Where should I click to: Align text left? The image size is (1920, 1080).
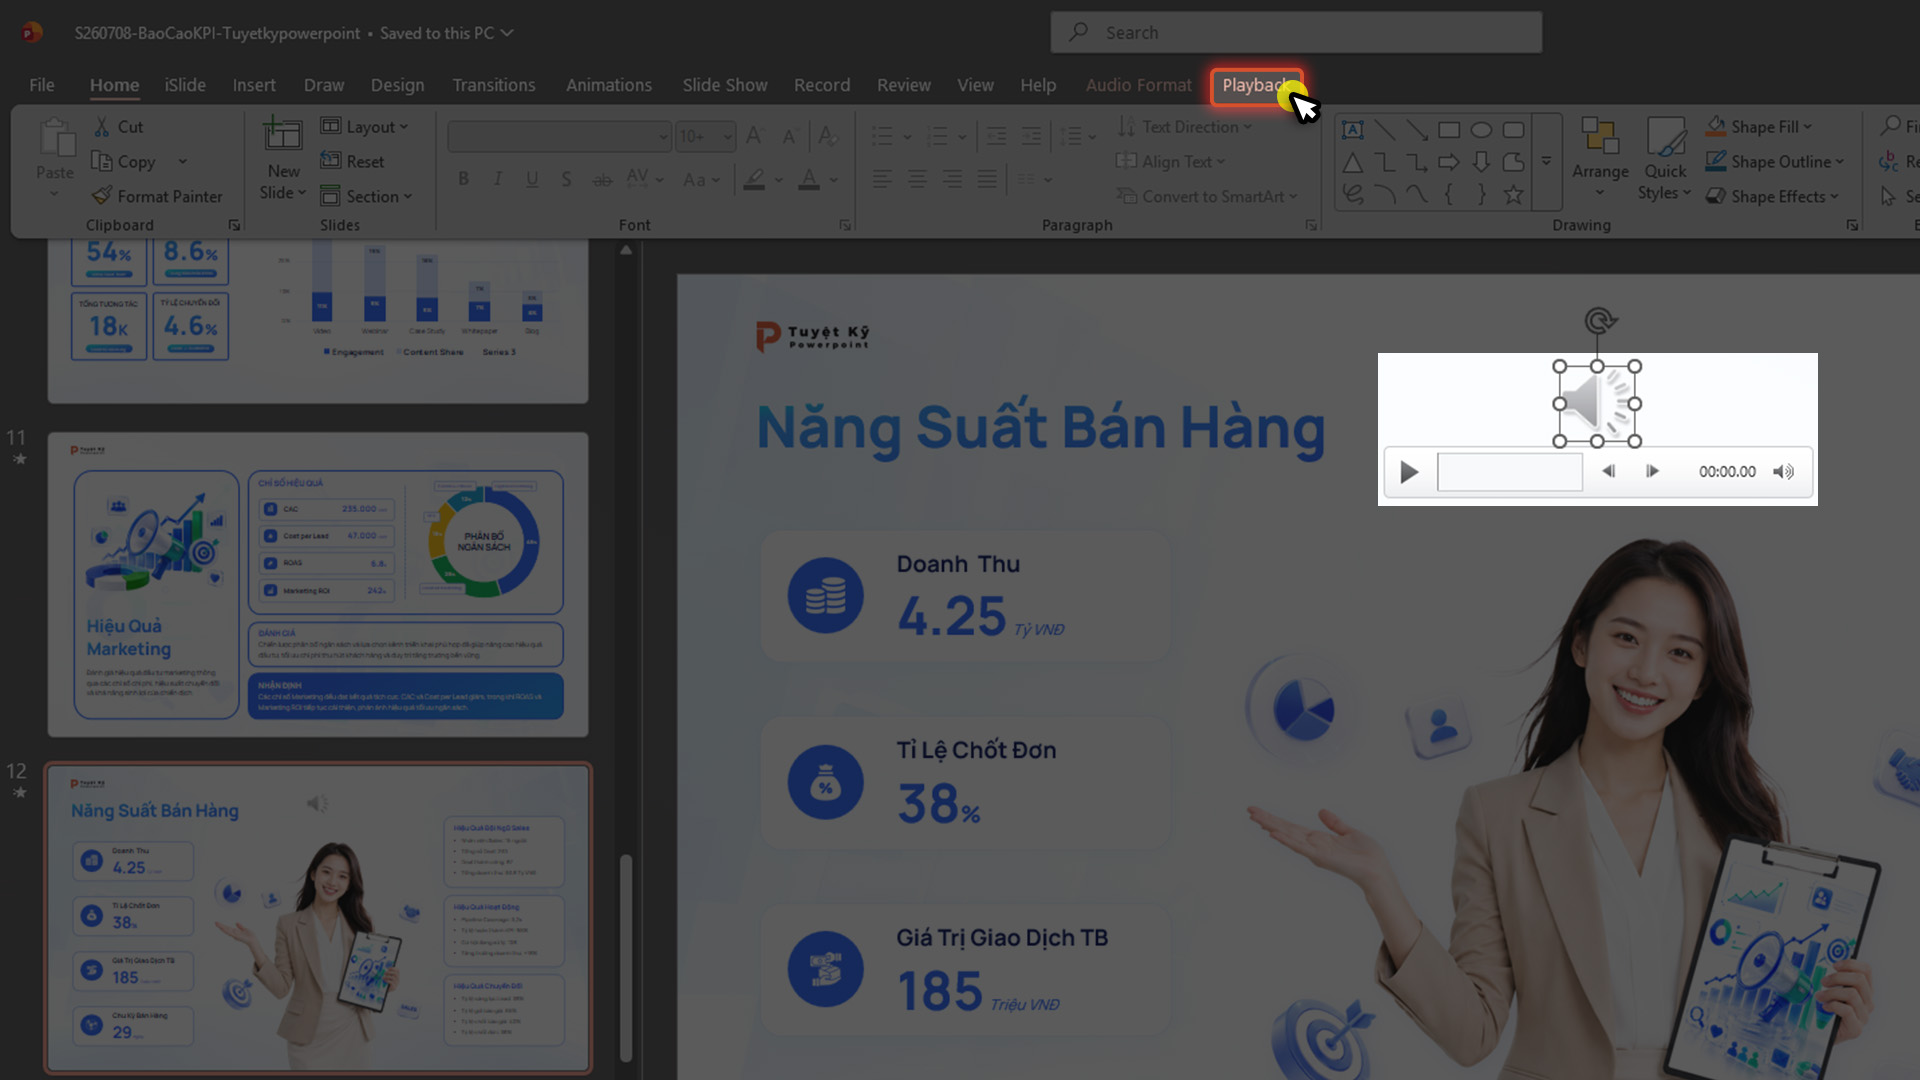(x=881, y=180)
